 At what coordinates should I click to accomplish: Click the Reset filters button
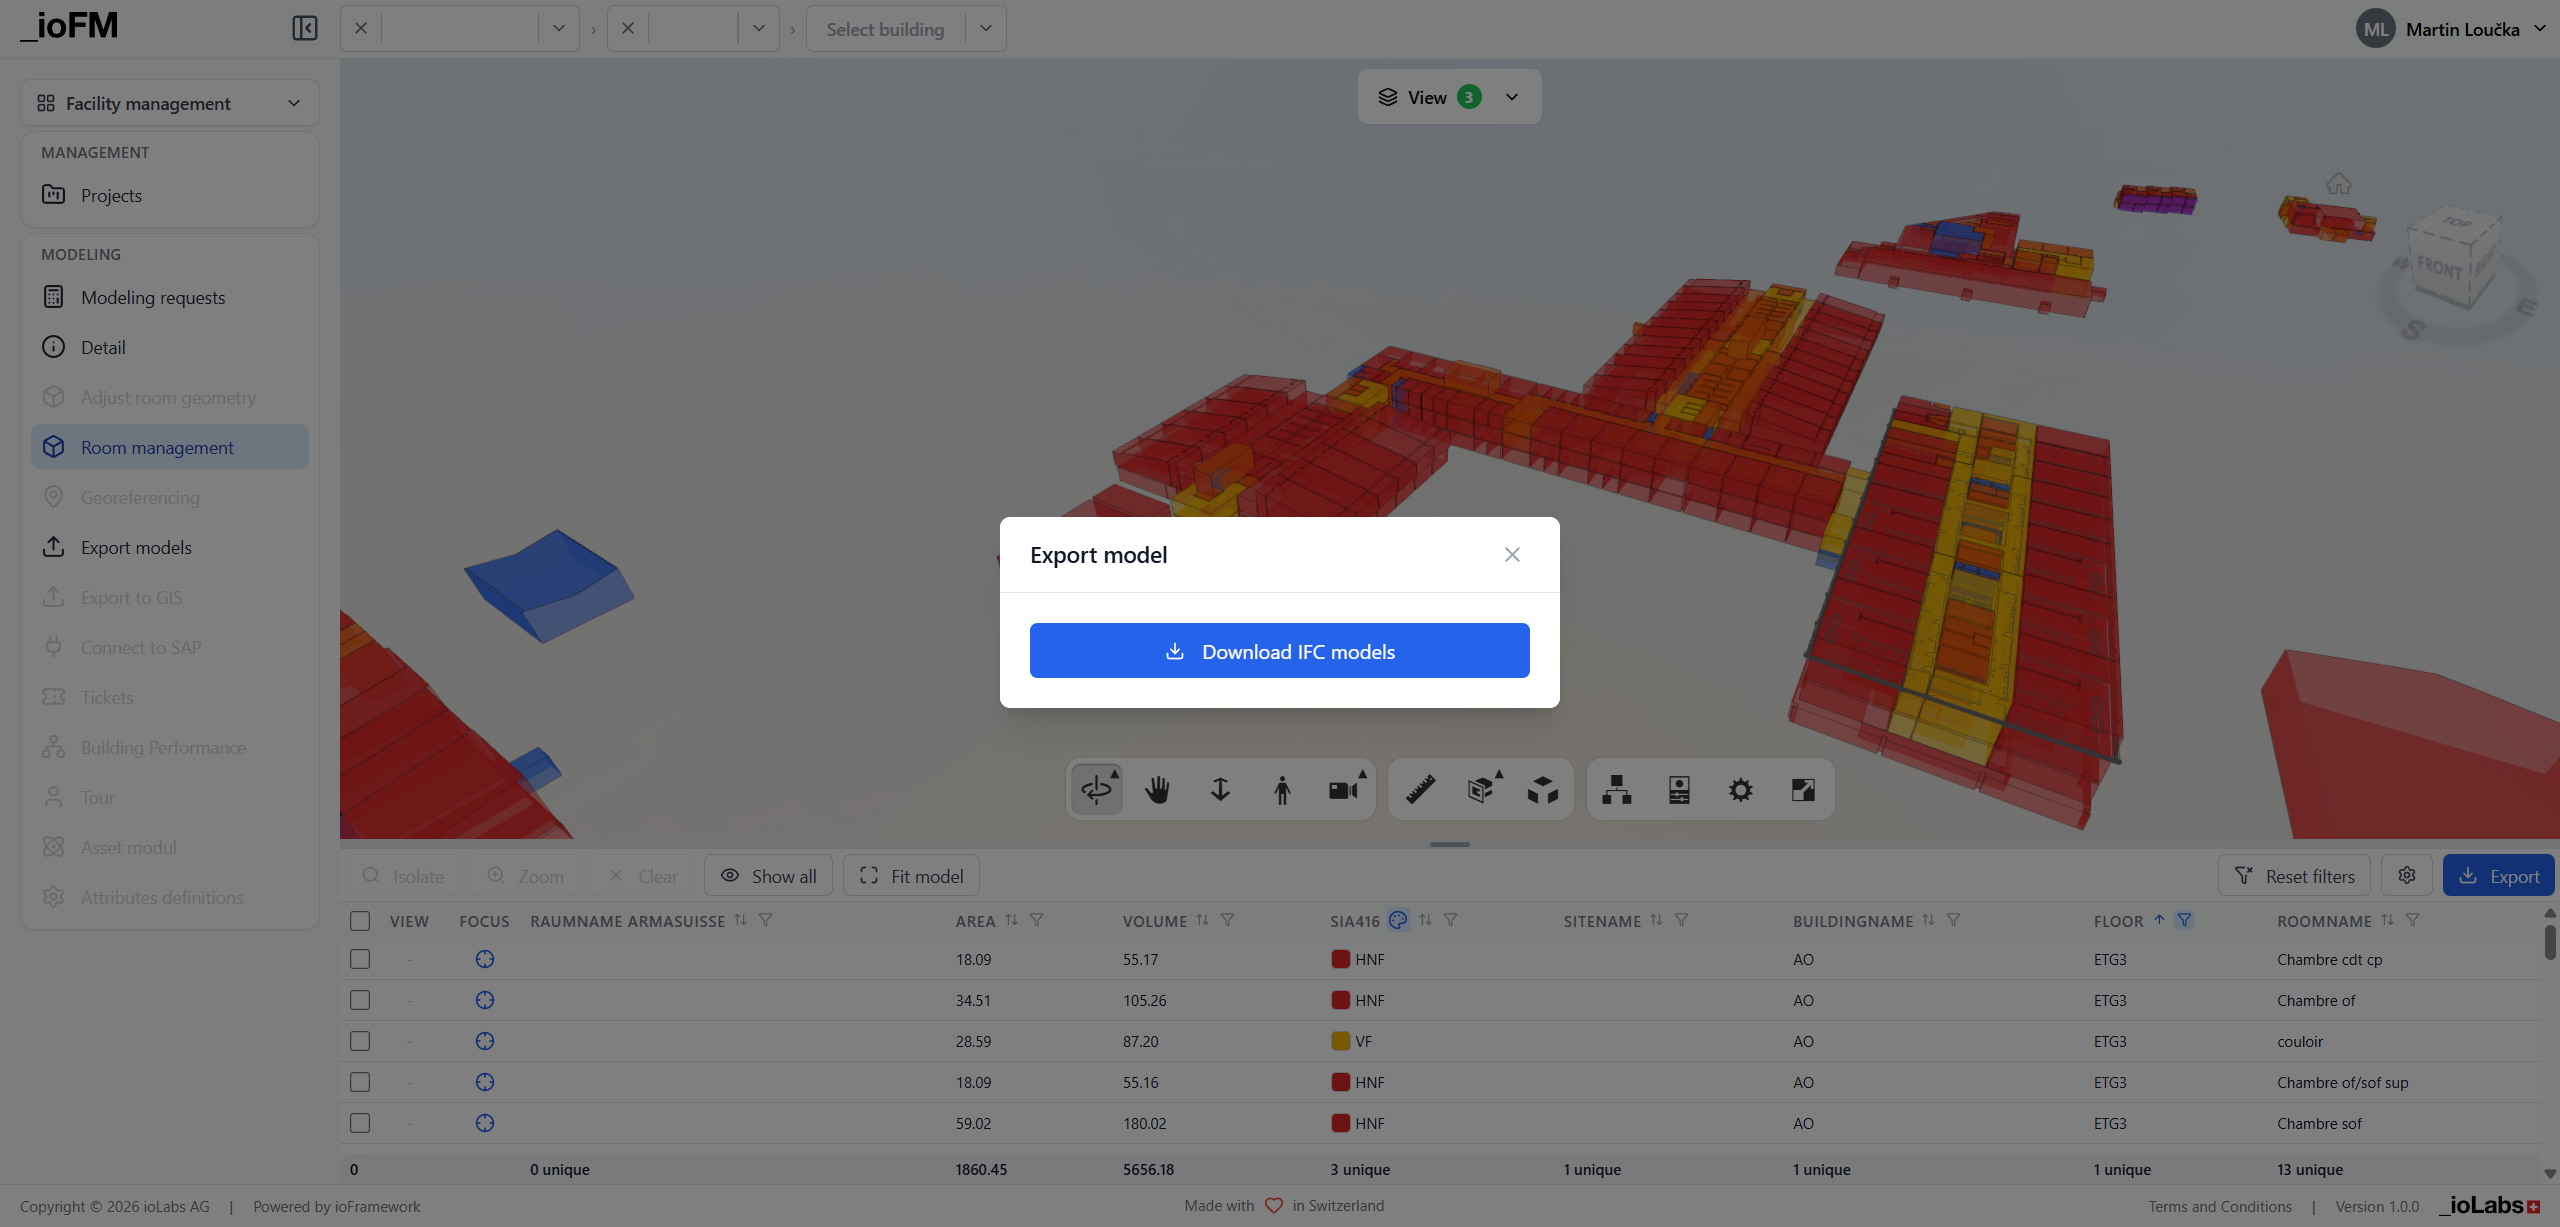pos(2294,876)
